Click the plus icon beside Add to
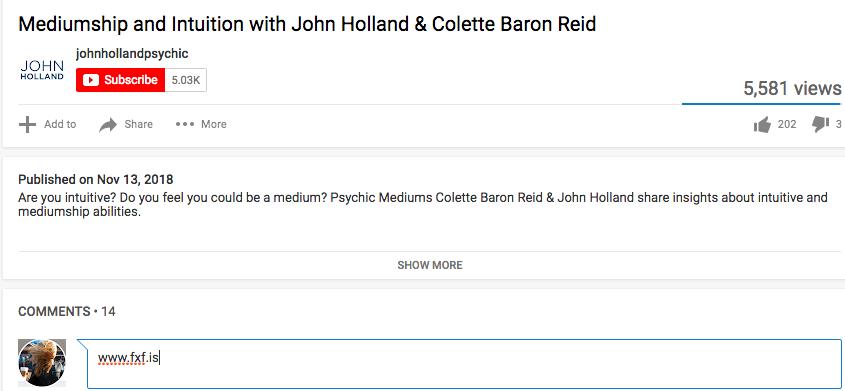The image size is (845, 391). [27, 124]
